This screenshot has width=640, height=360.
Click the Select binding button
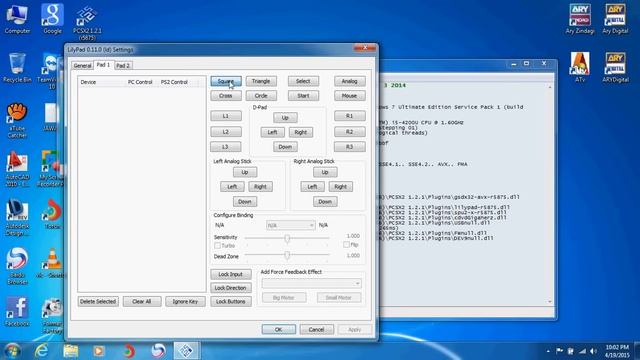pyautogui.click(x=303, y=81)
